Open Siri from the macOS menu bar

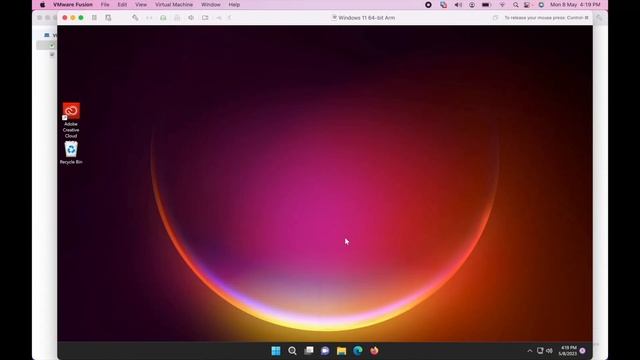coord(541,5)
